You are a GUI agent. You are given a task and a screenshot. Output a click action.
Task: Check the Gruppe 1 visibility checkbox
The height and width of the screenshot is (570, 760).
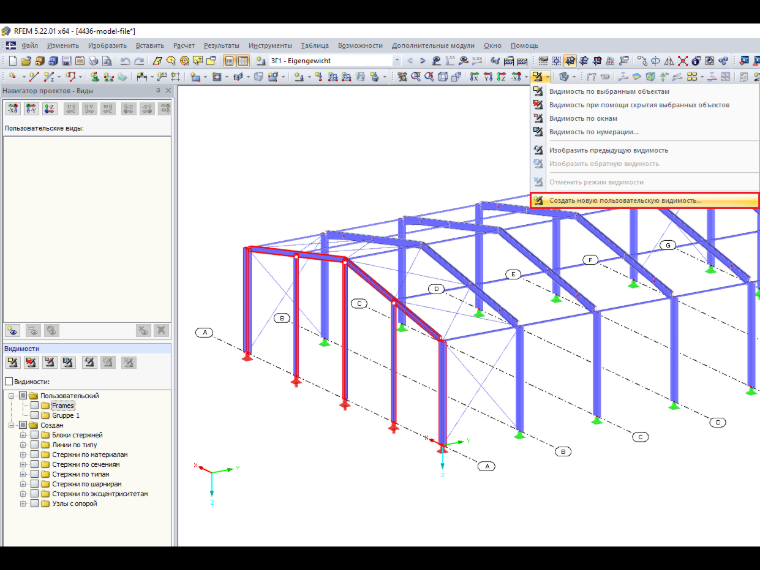tap(34, 415)
